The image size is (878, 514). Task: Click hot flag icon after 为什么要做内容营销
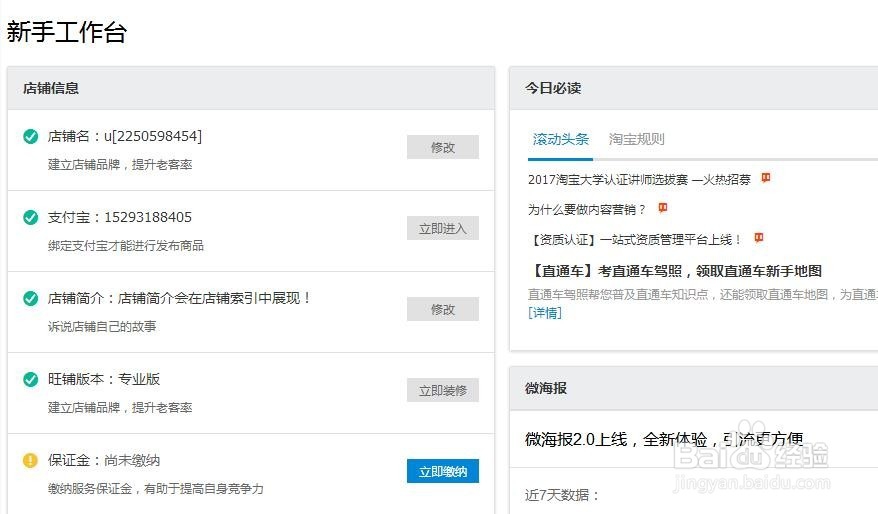pyautogui.click(x=662, y=208)
